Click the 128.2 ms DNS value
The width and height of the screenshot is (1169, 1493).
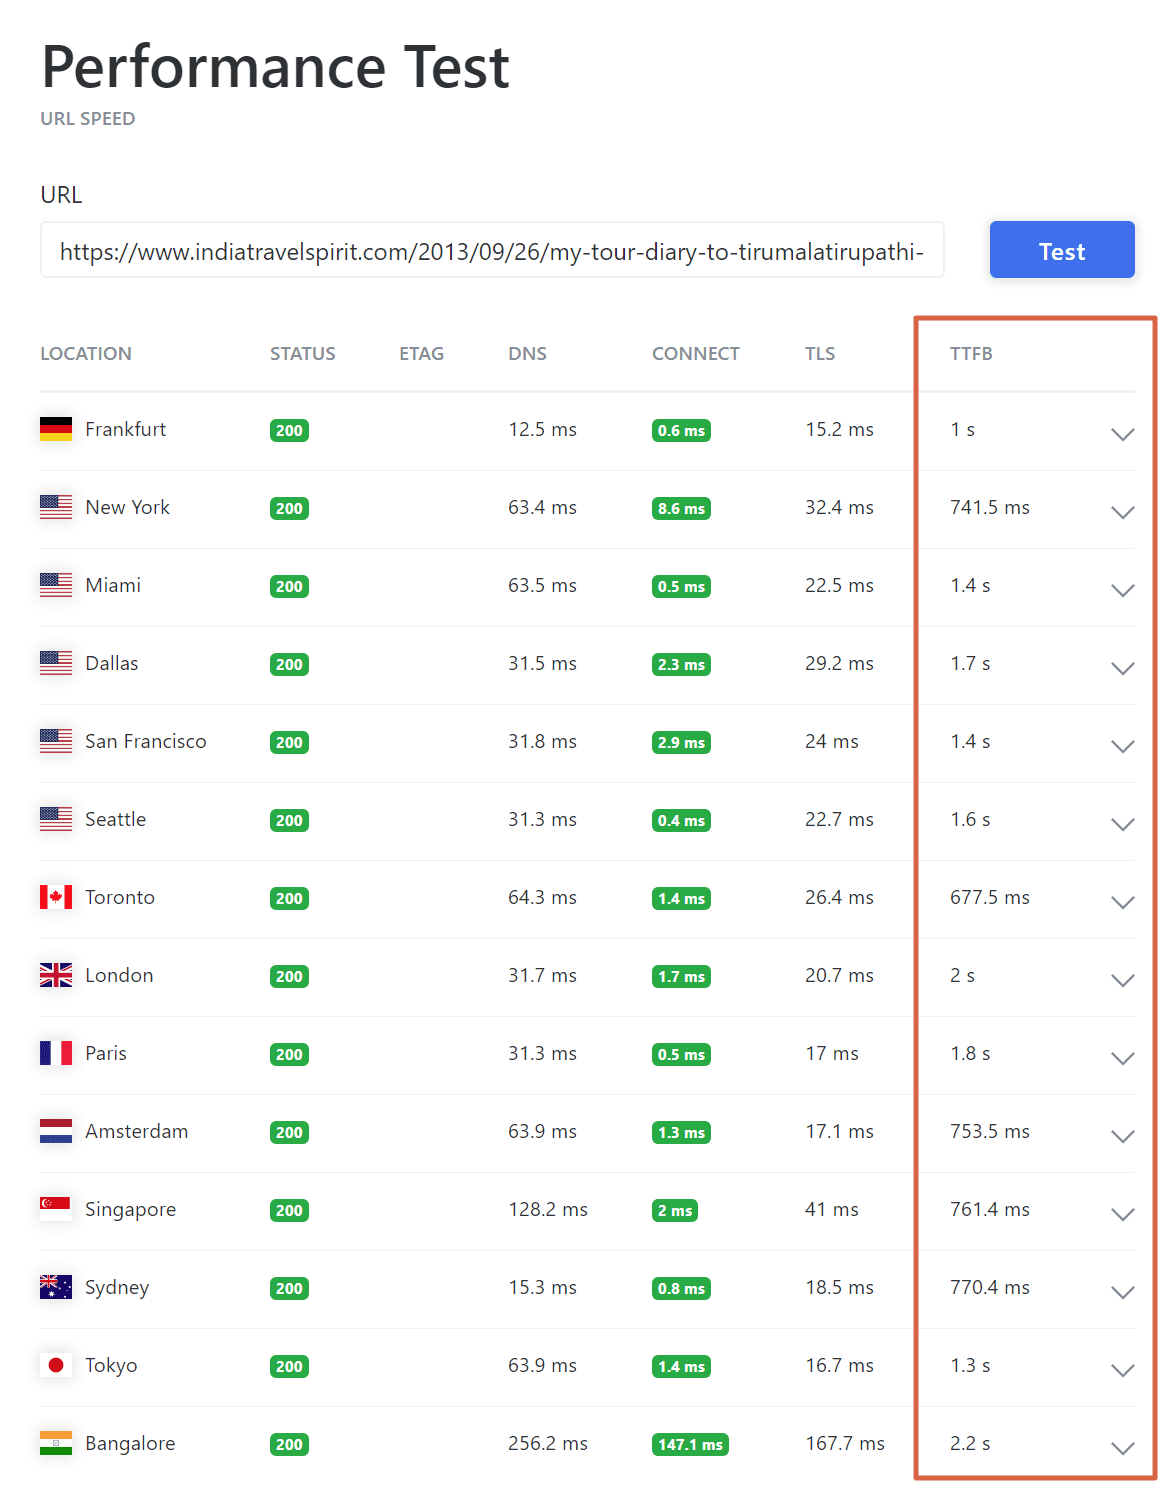click(548, 1209)
